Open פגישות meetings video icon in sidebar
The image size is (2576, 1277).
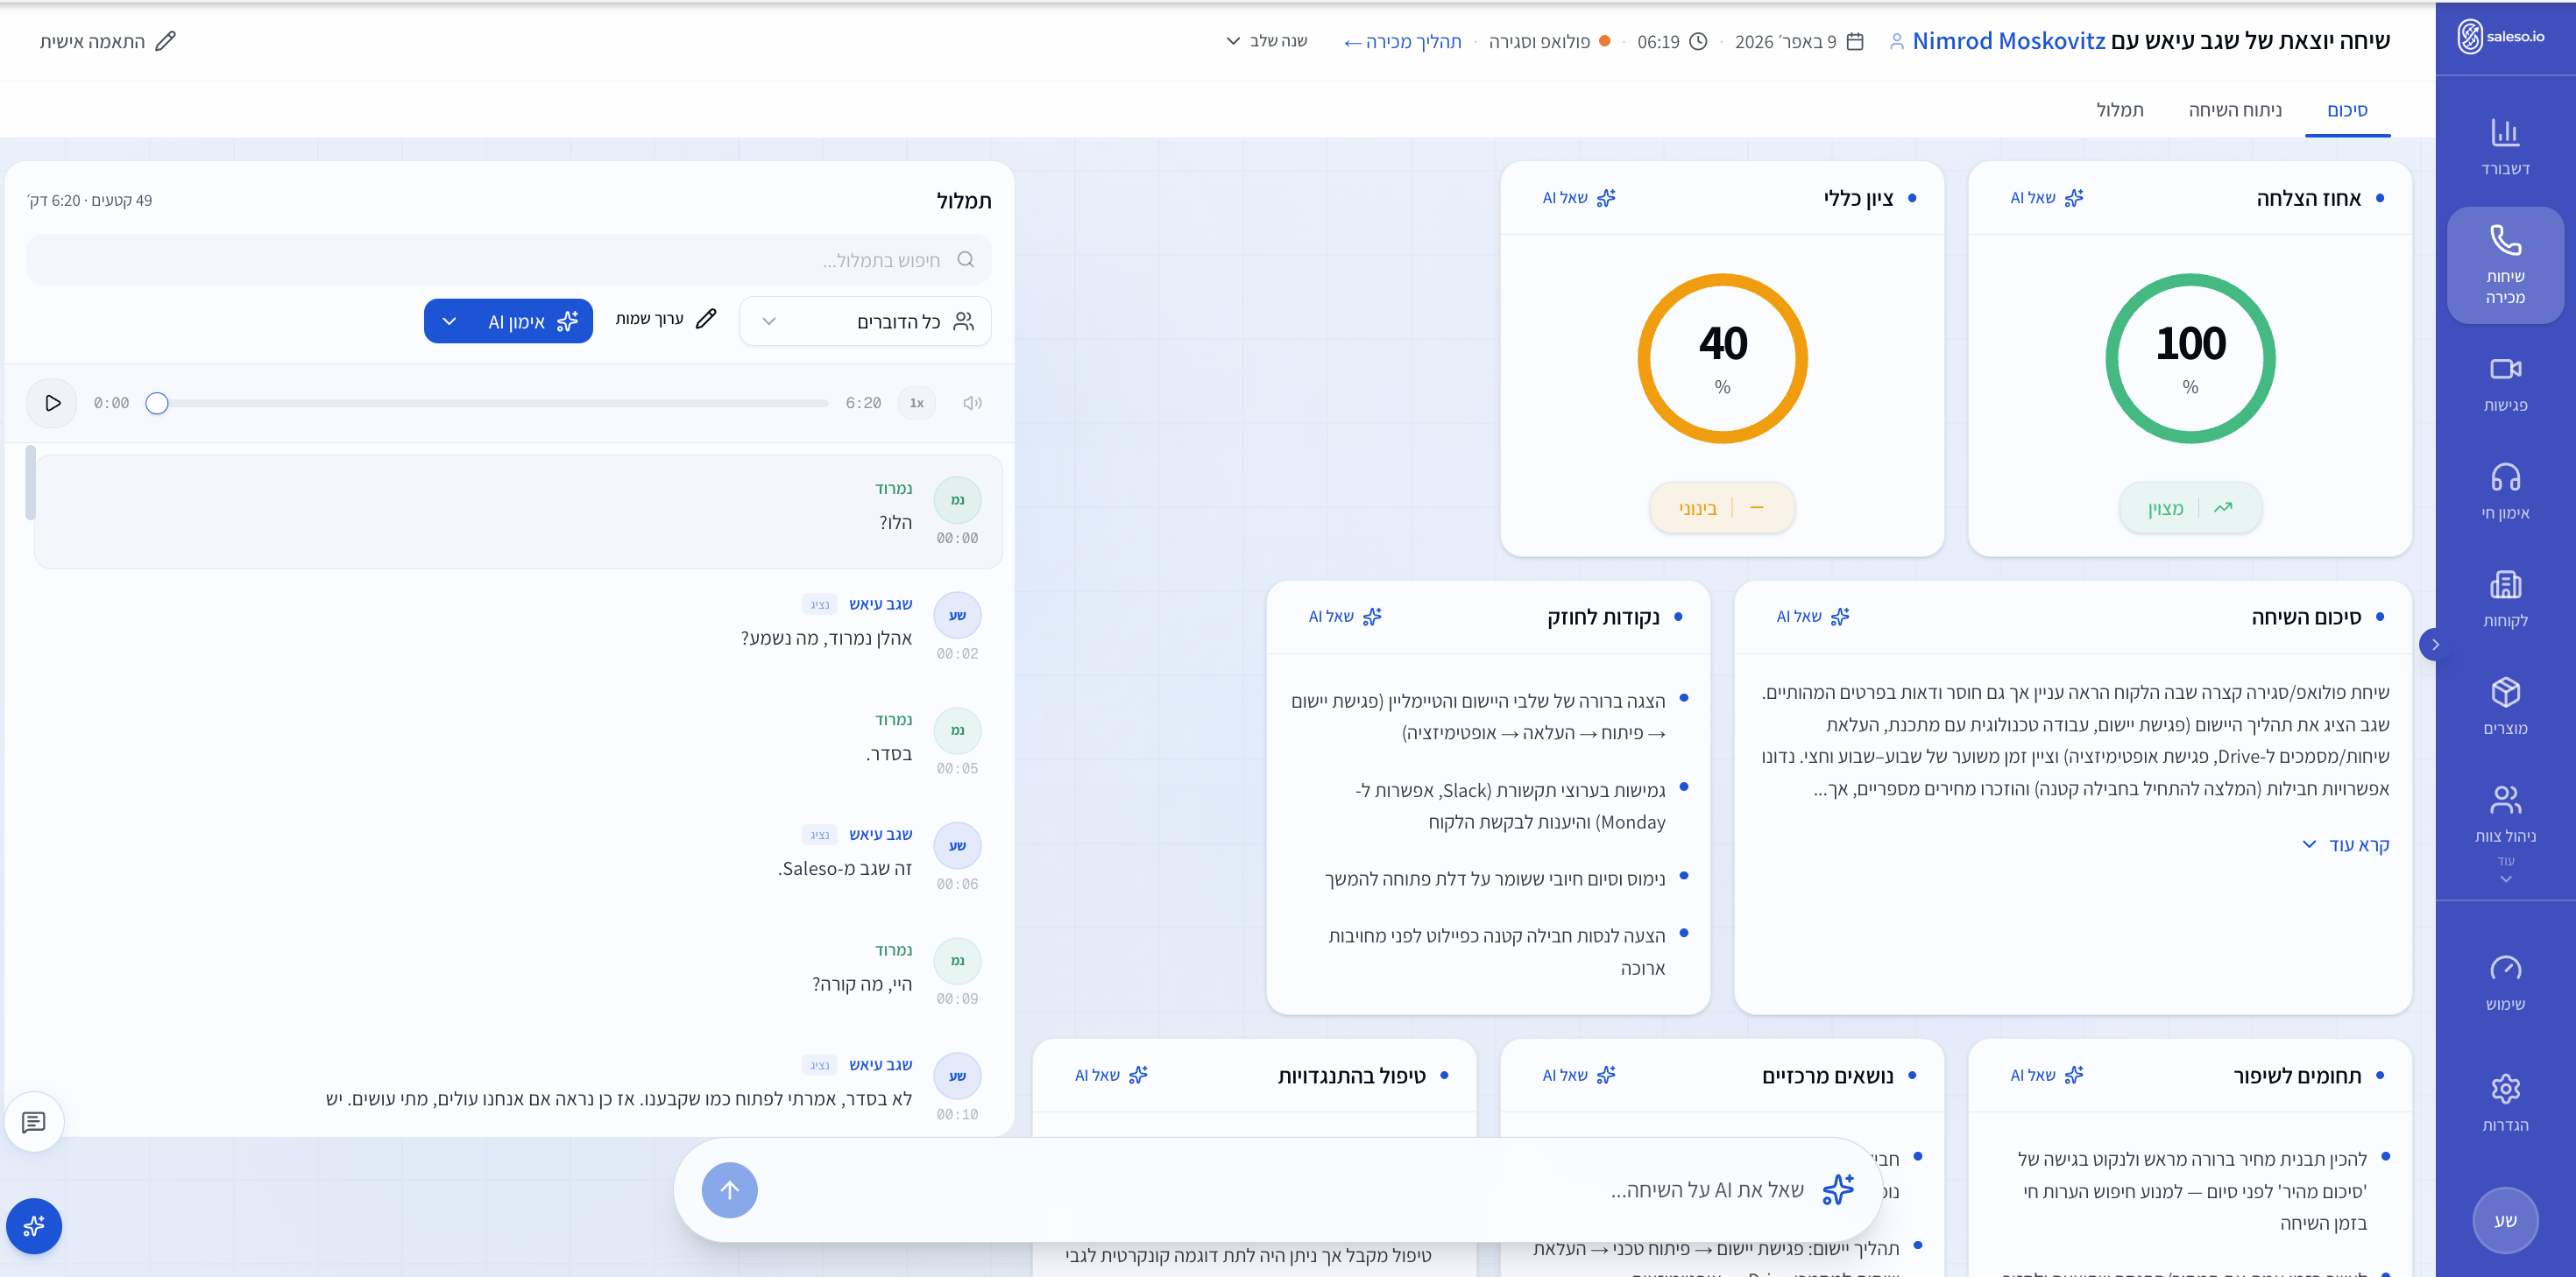(x=2504, y=383)
